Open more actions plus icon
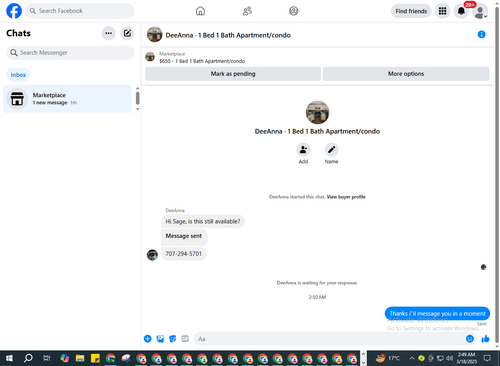The width and height of the screenshot is (500, 366). [148, 339]
